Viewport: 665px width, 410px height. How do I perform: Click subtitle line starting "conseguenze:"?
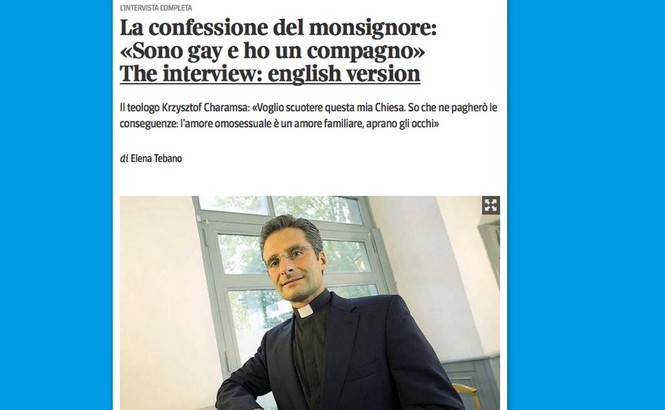click(279, 124)
